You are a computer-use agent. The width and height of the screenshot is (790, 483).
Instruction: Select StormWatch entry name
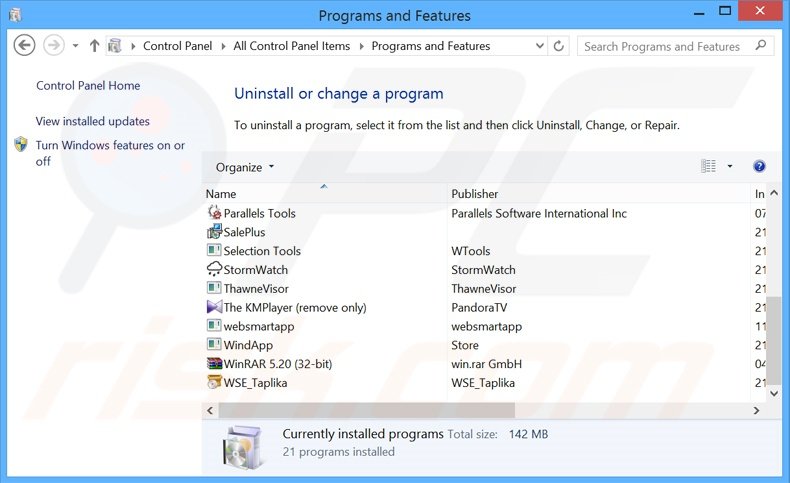click(x=255, y=270)
